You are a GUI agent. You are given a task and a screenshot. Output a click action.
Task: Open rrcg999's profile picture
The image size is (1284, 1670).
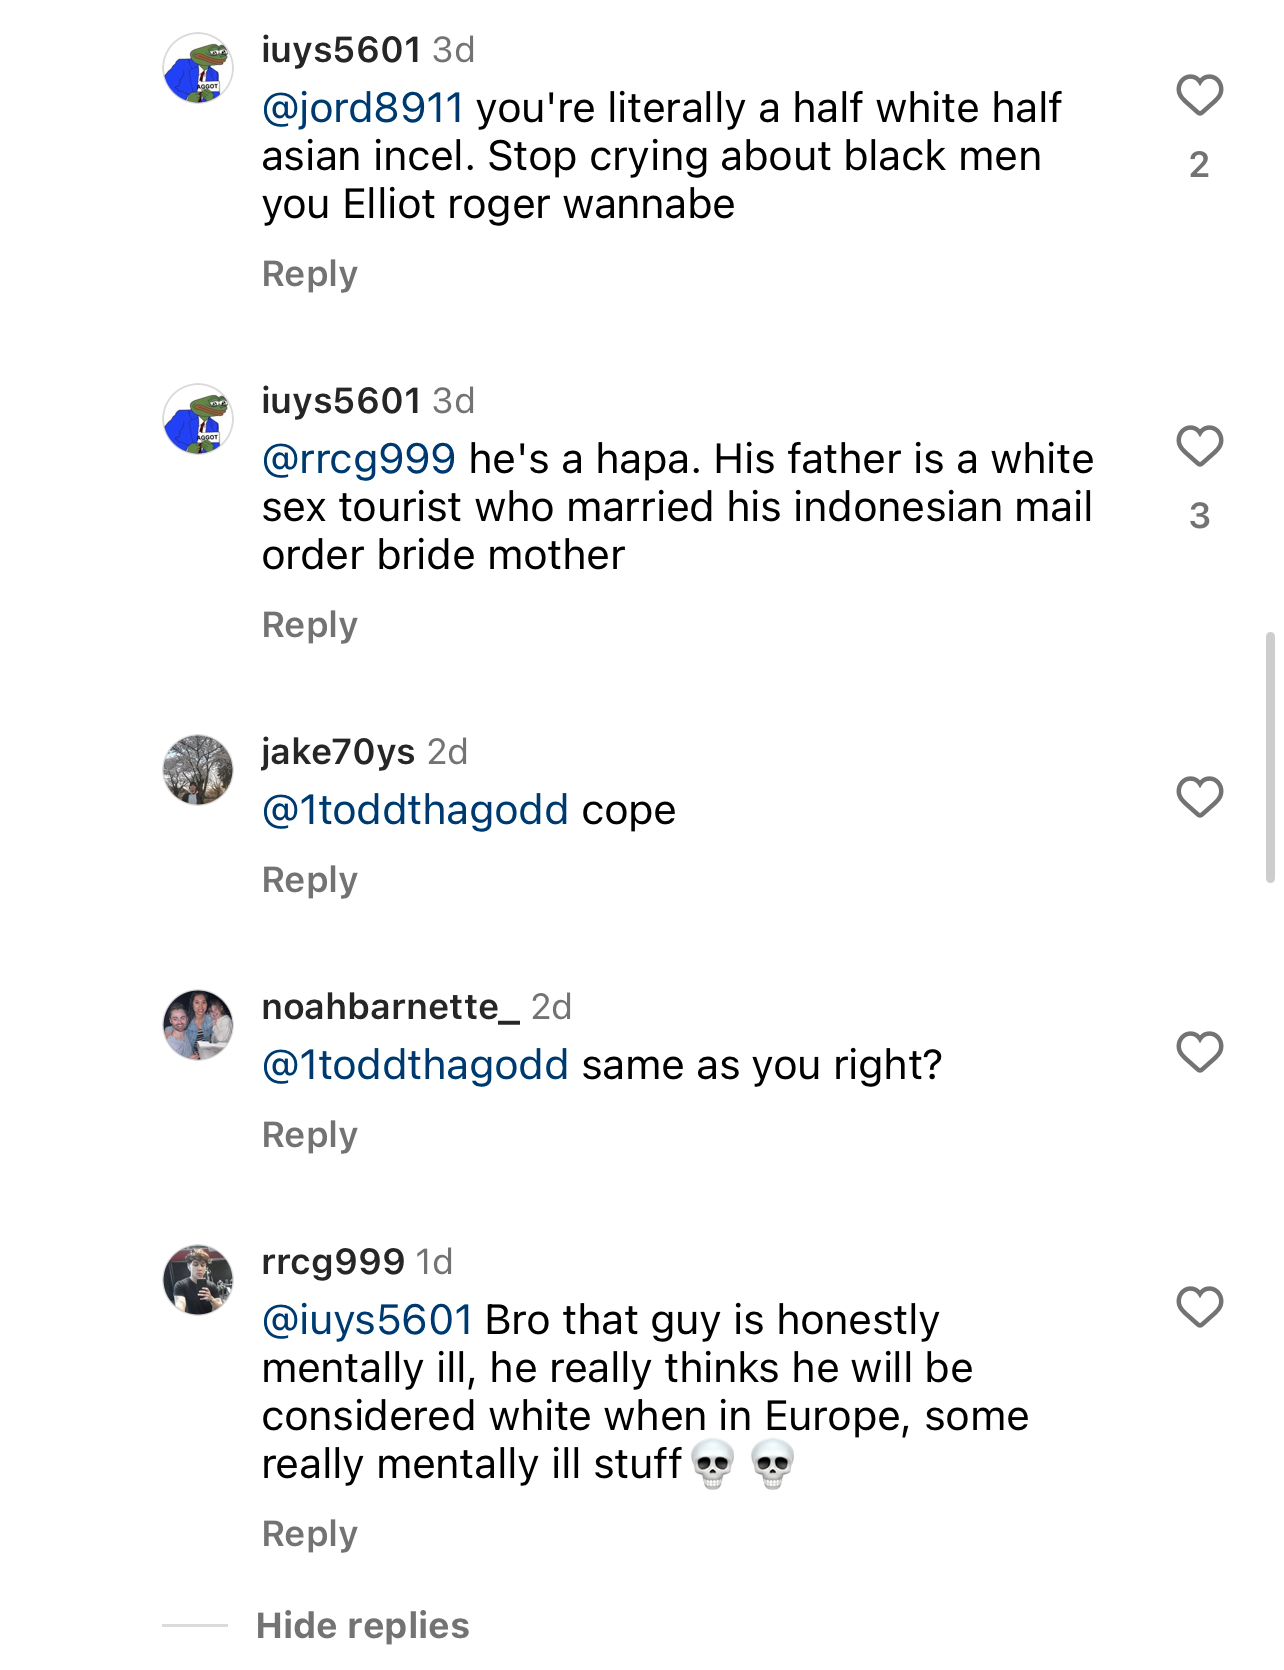(198, 1280)
